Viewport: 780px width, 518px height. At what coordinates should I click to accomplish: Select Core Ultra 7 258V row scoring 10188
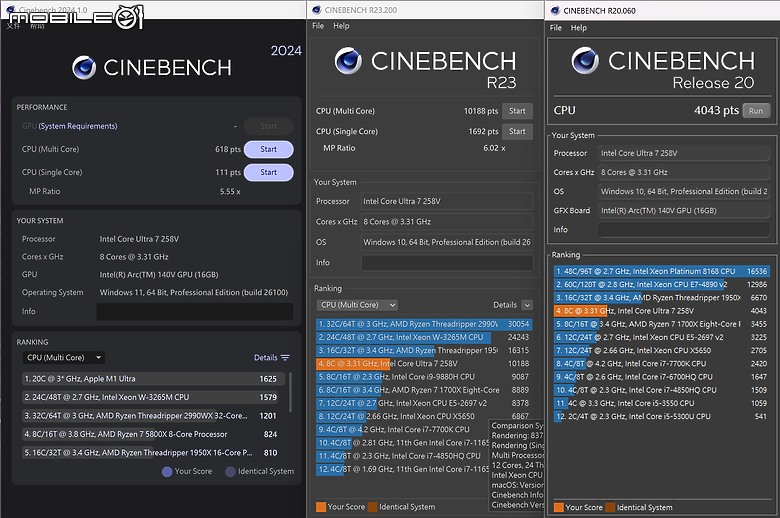pos(424,364)
